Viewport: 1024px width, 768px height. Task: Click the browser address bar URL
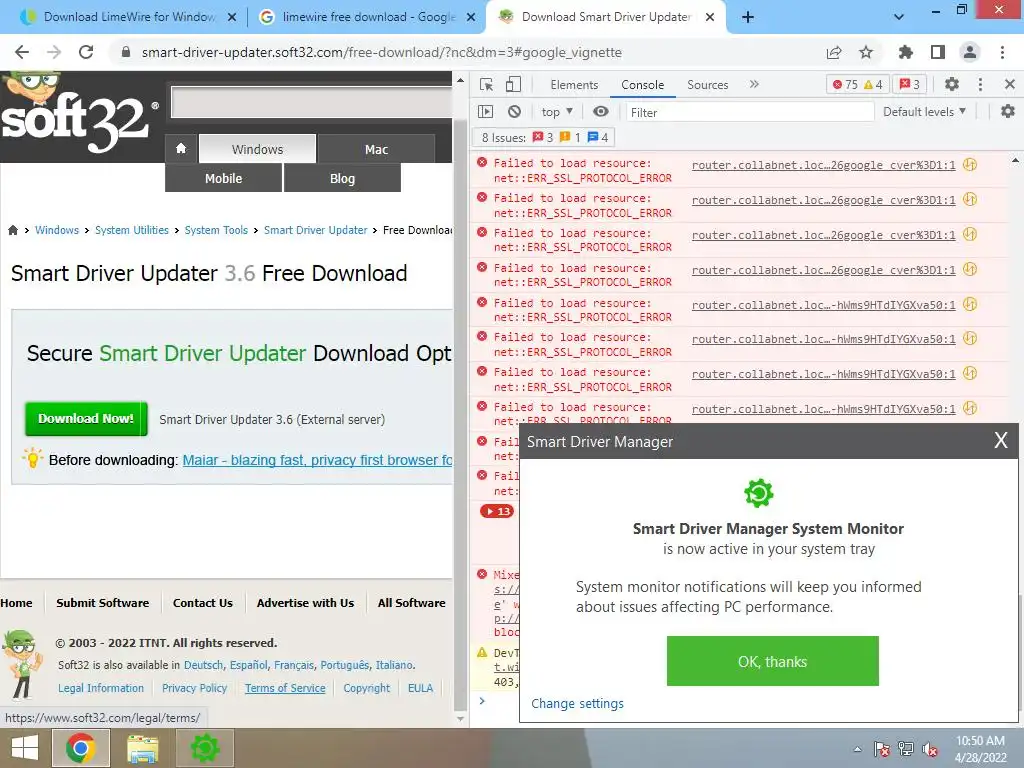click(381, 52)
